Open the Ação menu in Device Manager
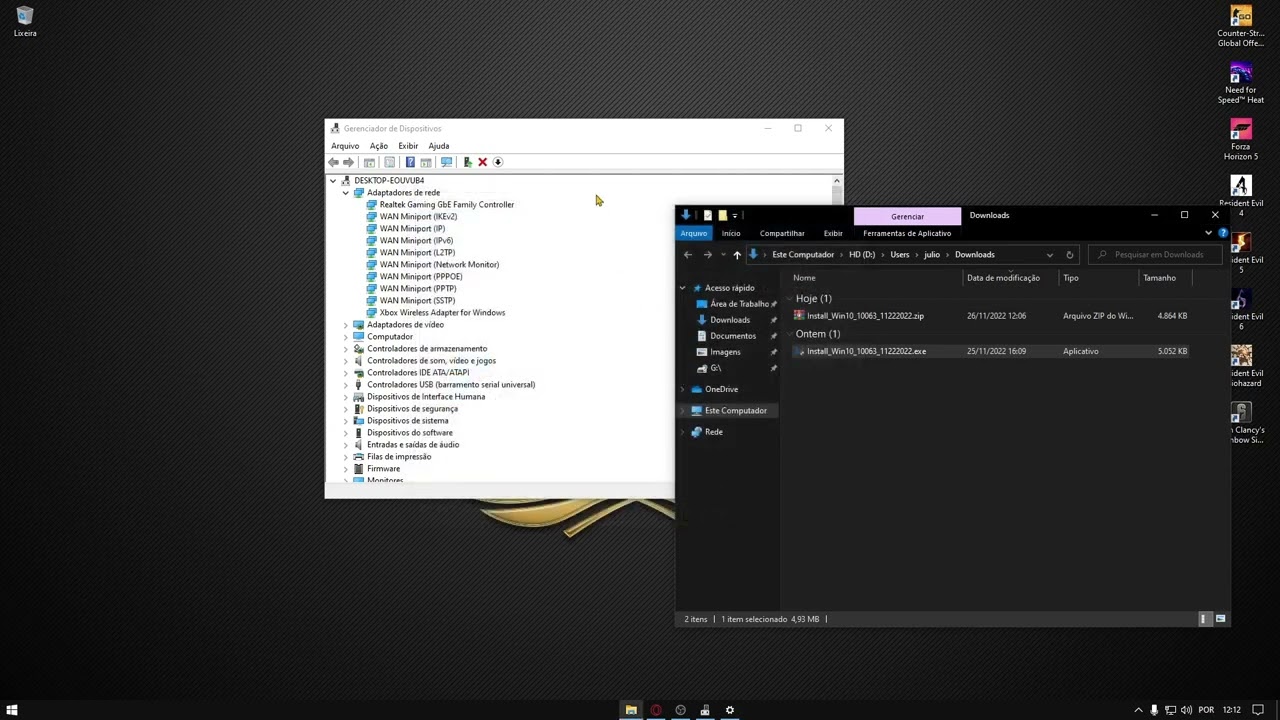1280x720 pixels. [379, 146]
